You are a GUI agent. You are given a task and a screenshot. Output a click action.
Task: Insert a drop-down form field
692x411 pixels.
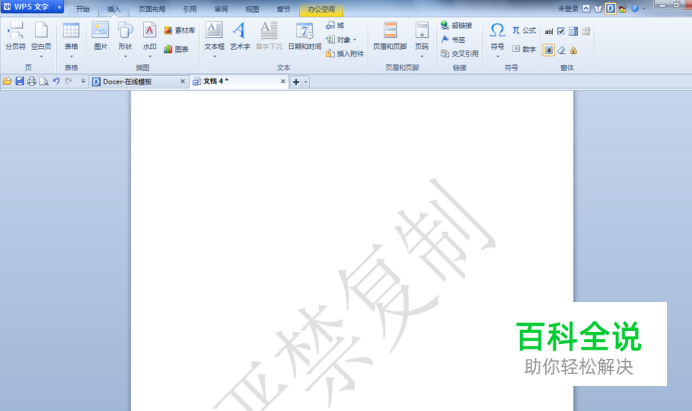(573, 31)
